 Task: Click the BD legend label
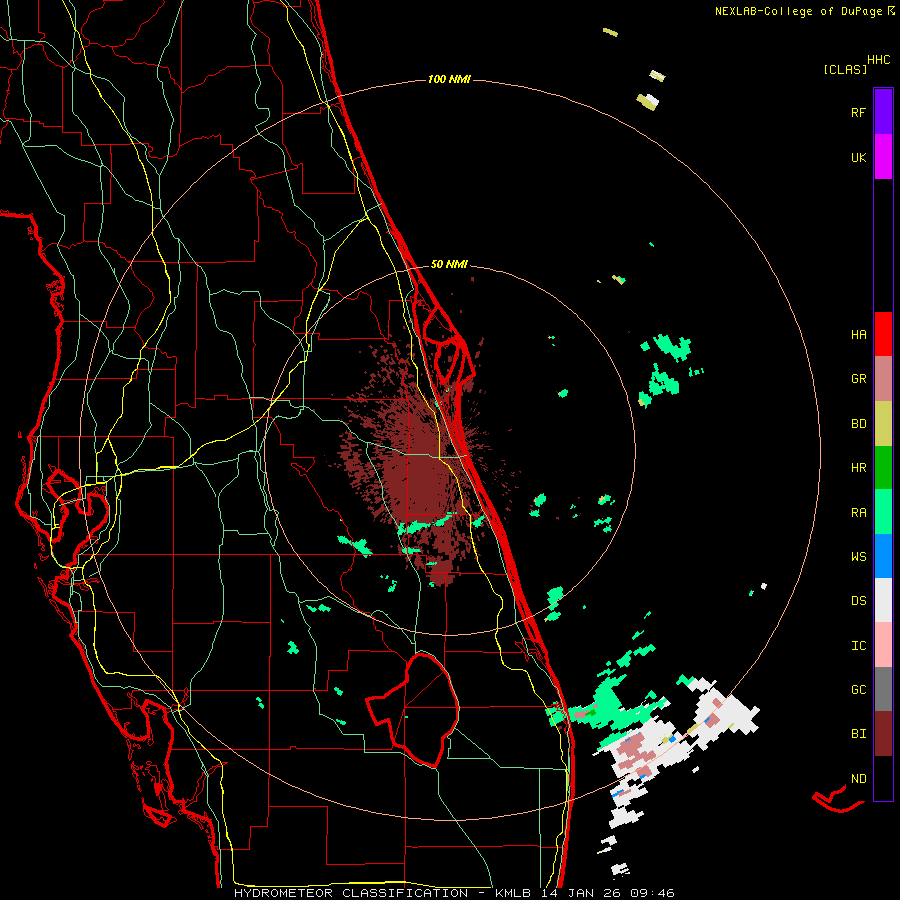point(858,424)
